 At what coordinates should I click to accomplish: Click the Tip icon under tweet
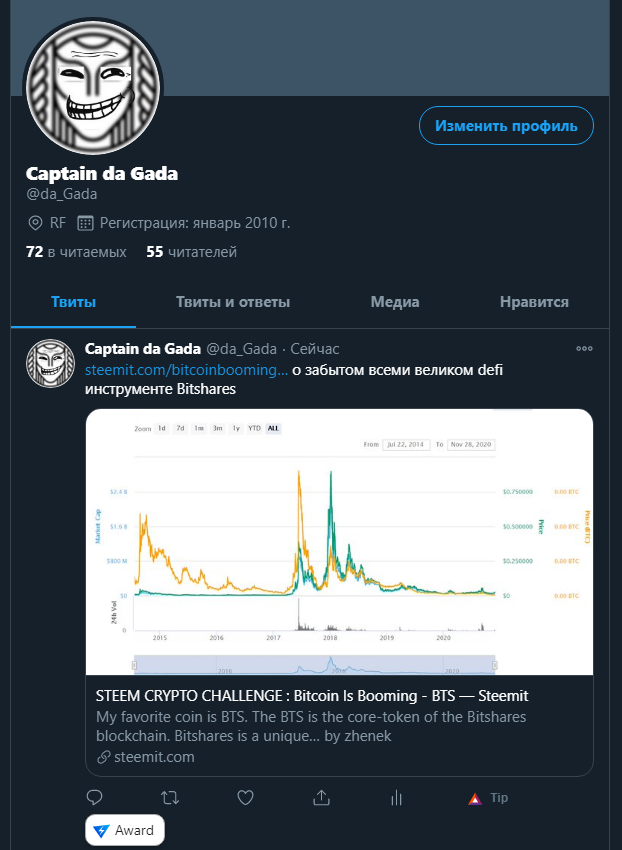tap(488, 798)
